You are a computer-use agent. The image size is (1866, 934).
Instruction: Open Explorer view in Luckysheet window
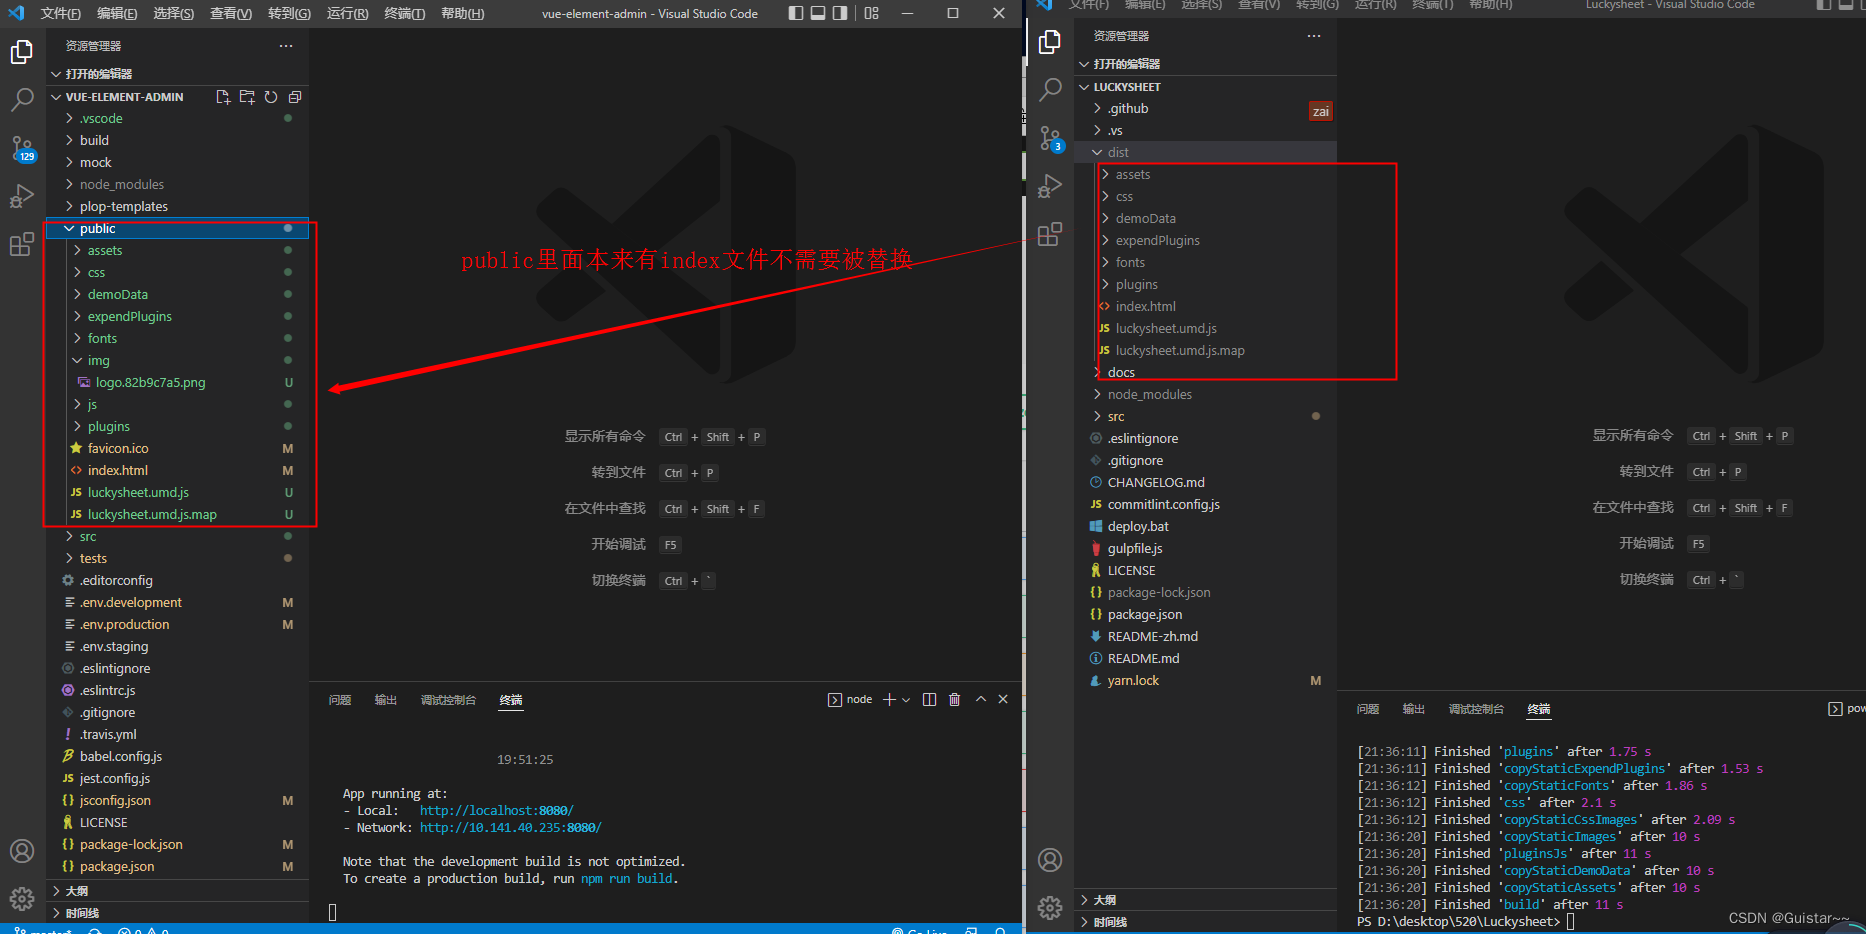1050,42
